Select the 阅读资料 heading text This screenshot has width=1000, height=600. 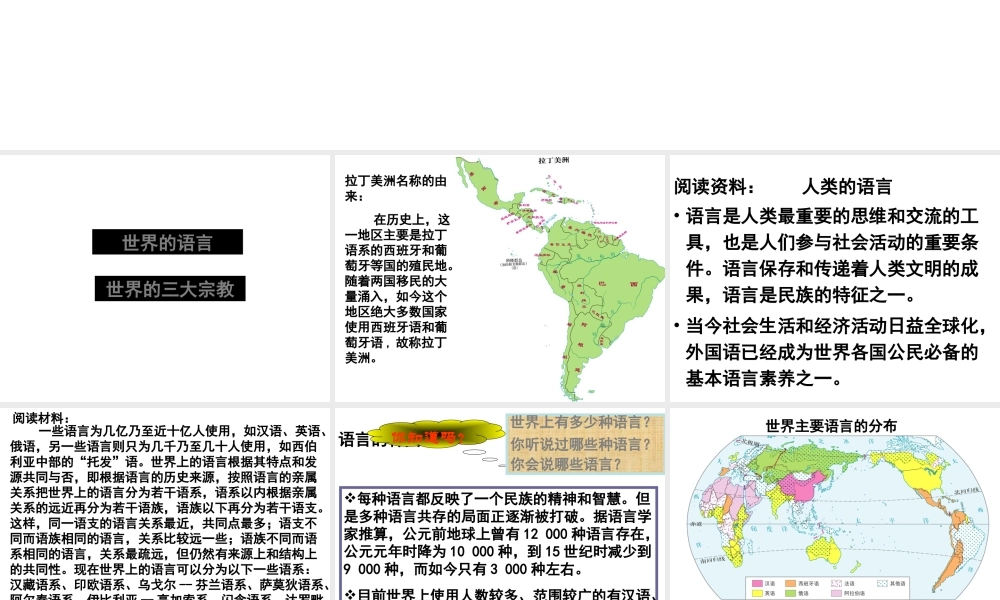coord(714,187)
